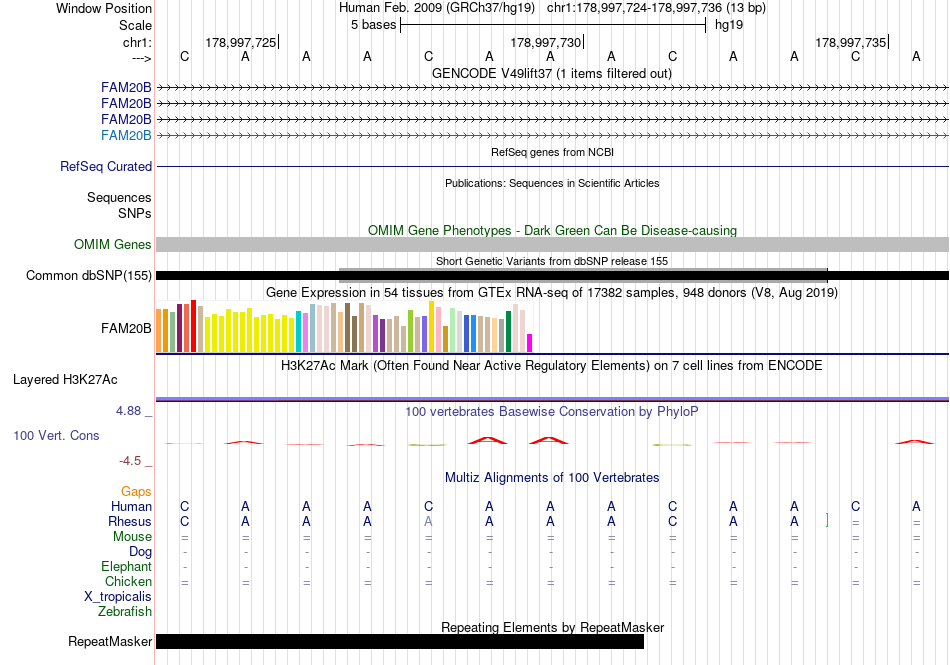Open Repeating Elements by RepeatMasker title
This screenshot has width=950, height=665.
(552, 627)
